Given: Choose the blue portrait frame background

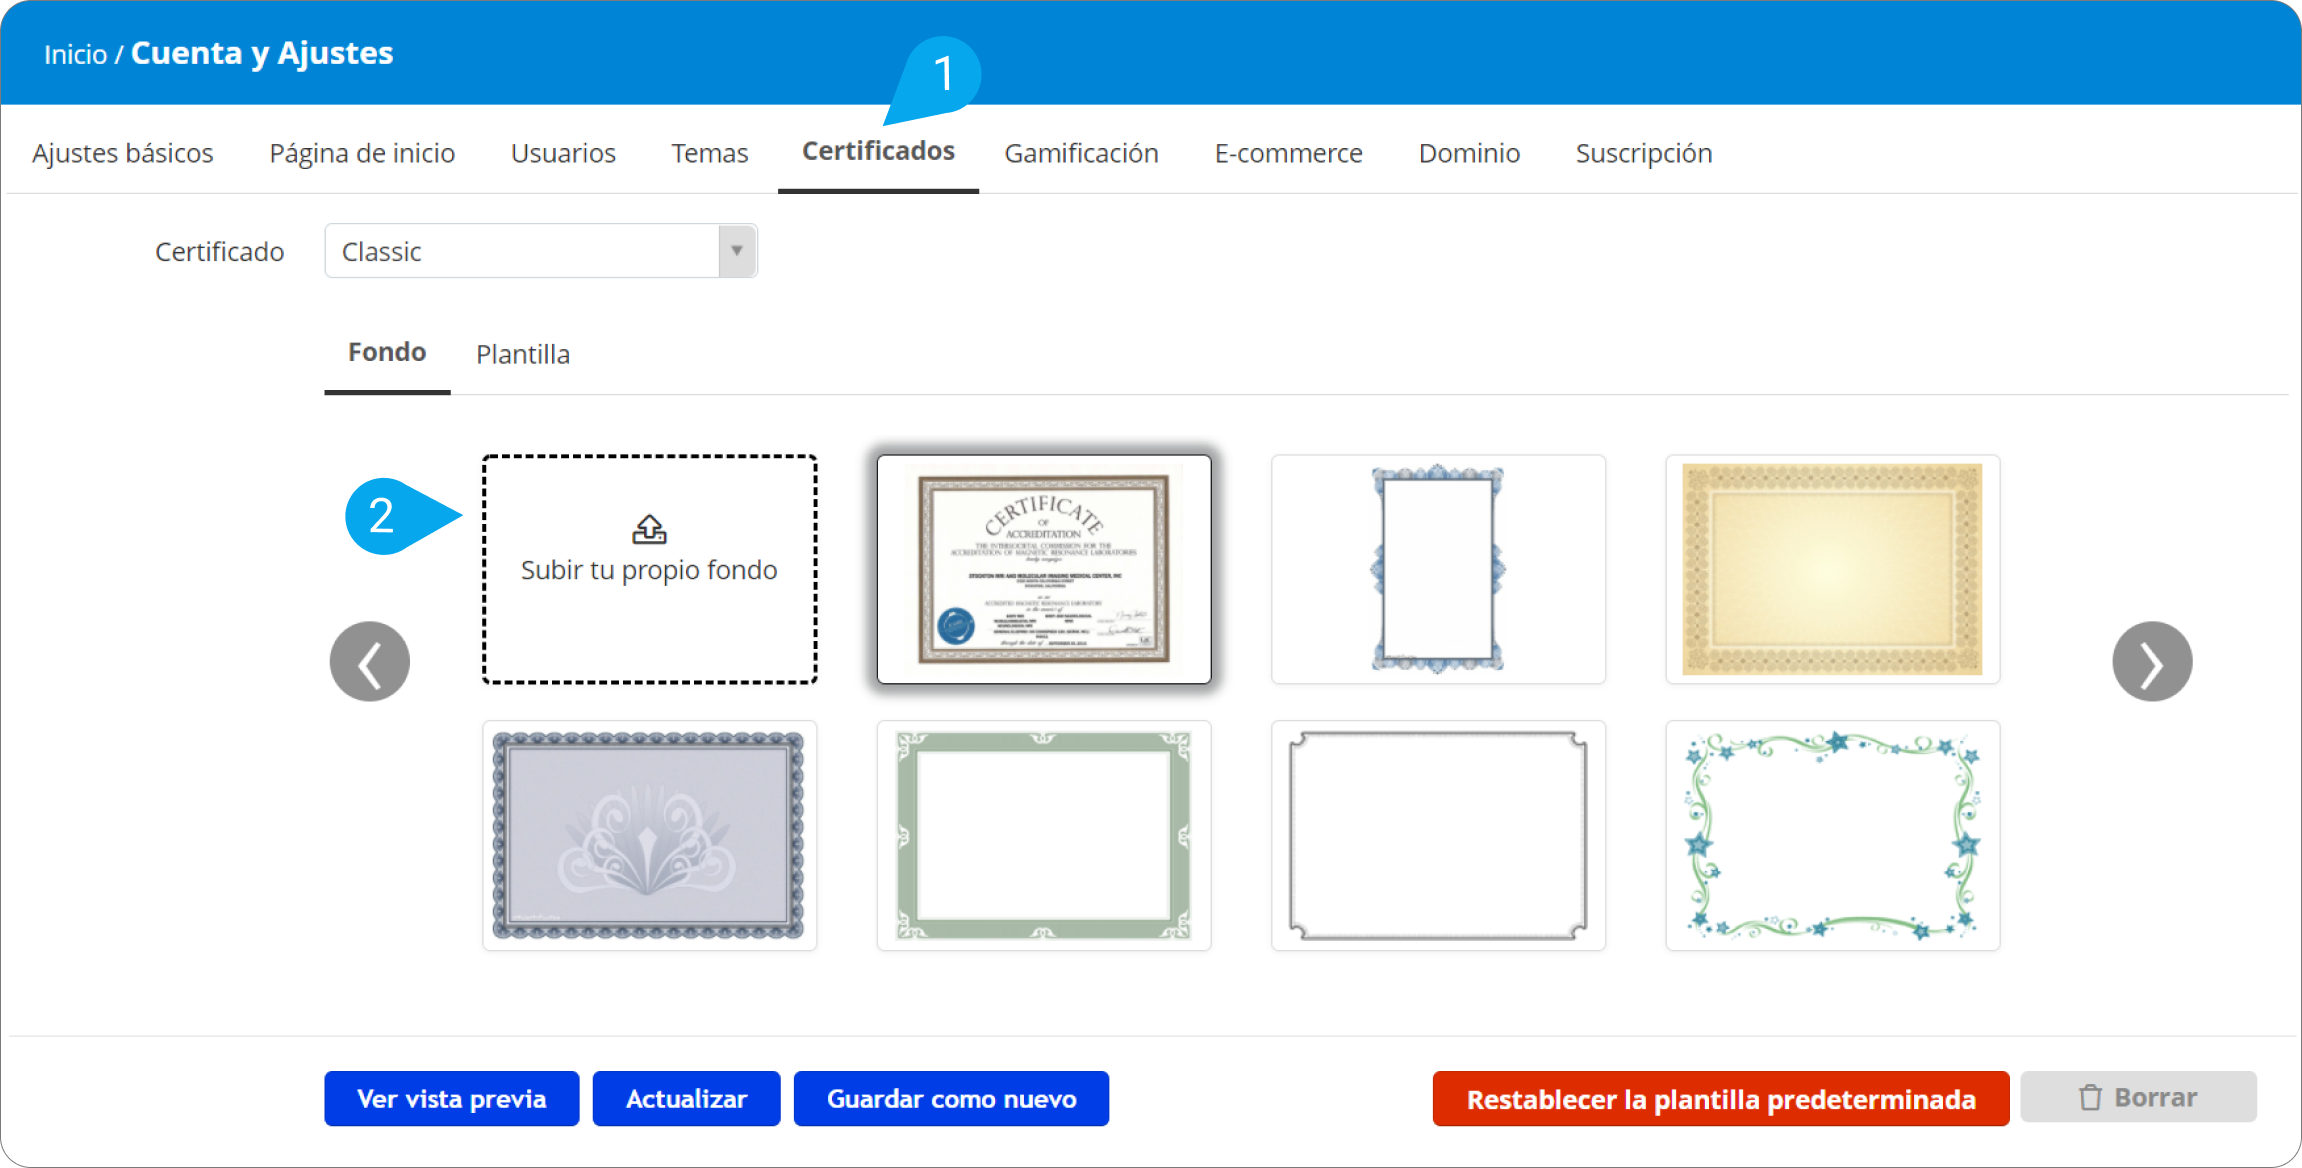Looking at the screenshot, I should click(1438, 570).
